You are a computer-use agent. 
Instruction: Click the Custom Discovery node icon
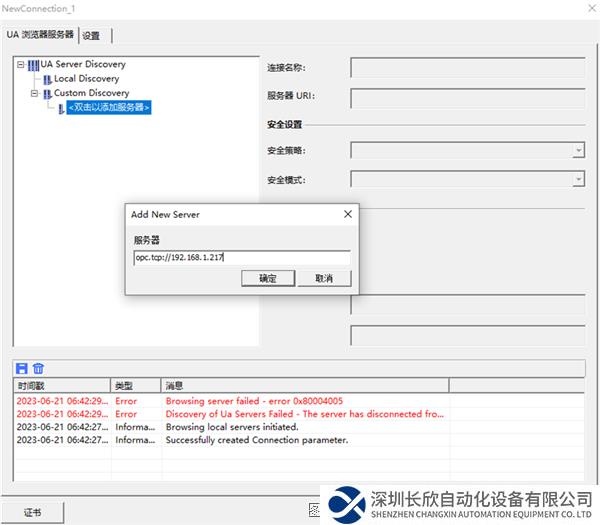(47, 93)
